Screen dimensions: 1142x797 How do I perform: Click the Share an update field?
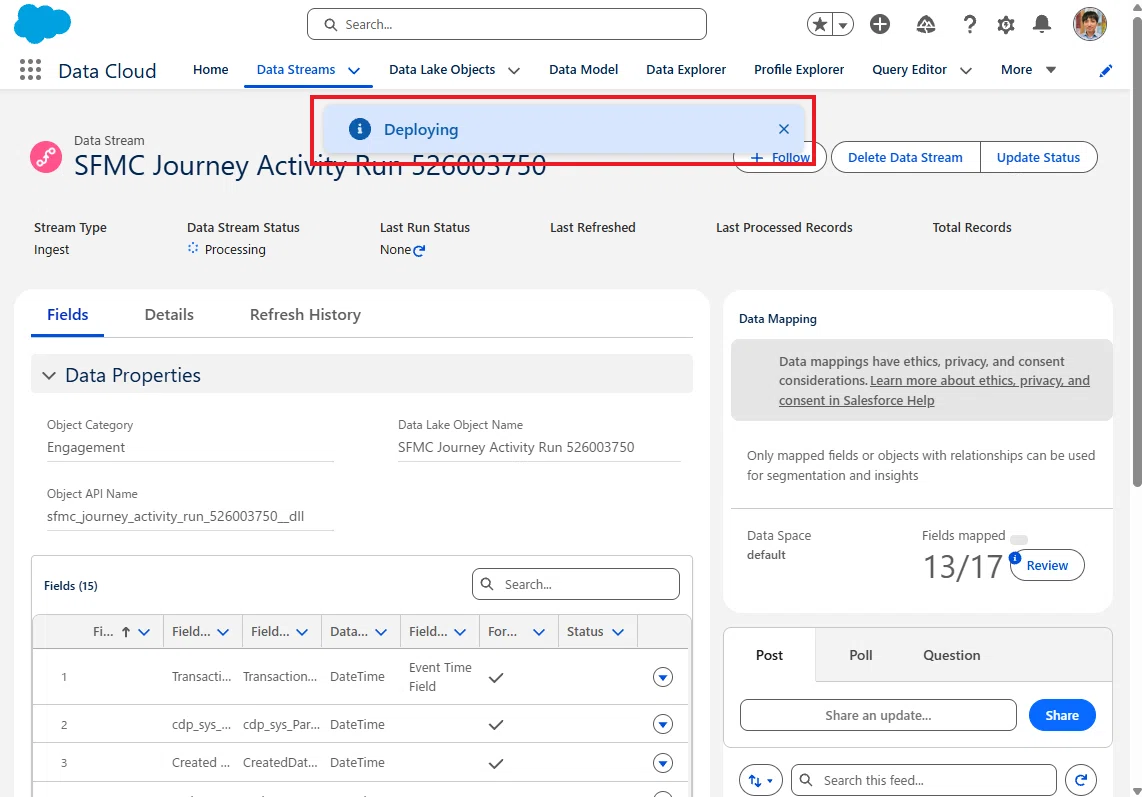[878, 715]
